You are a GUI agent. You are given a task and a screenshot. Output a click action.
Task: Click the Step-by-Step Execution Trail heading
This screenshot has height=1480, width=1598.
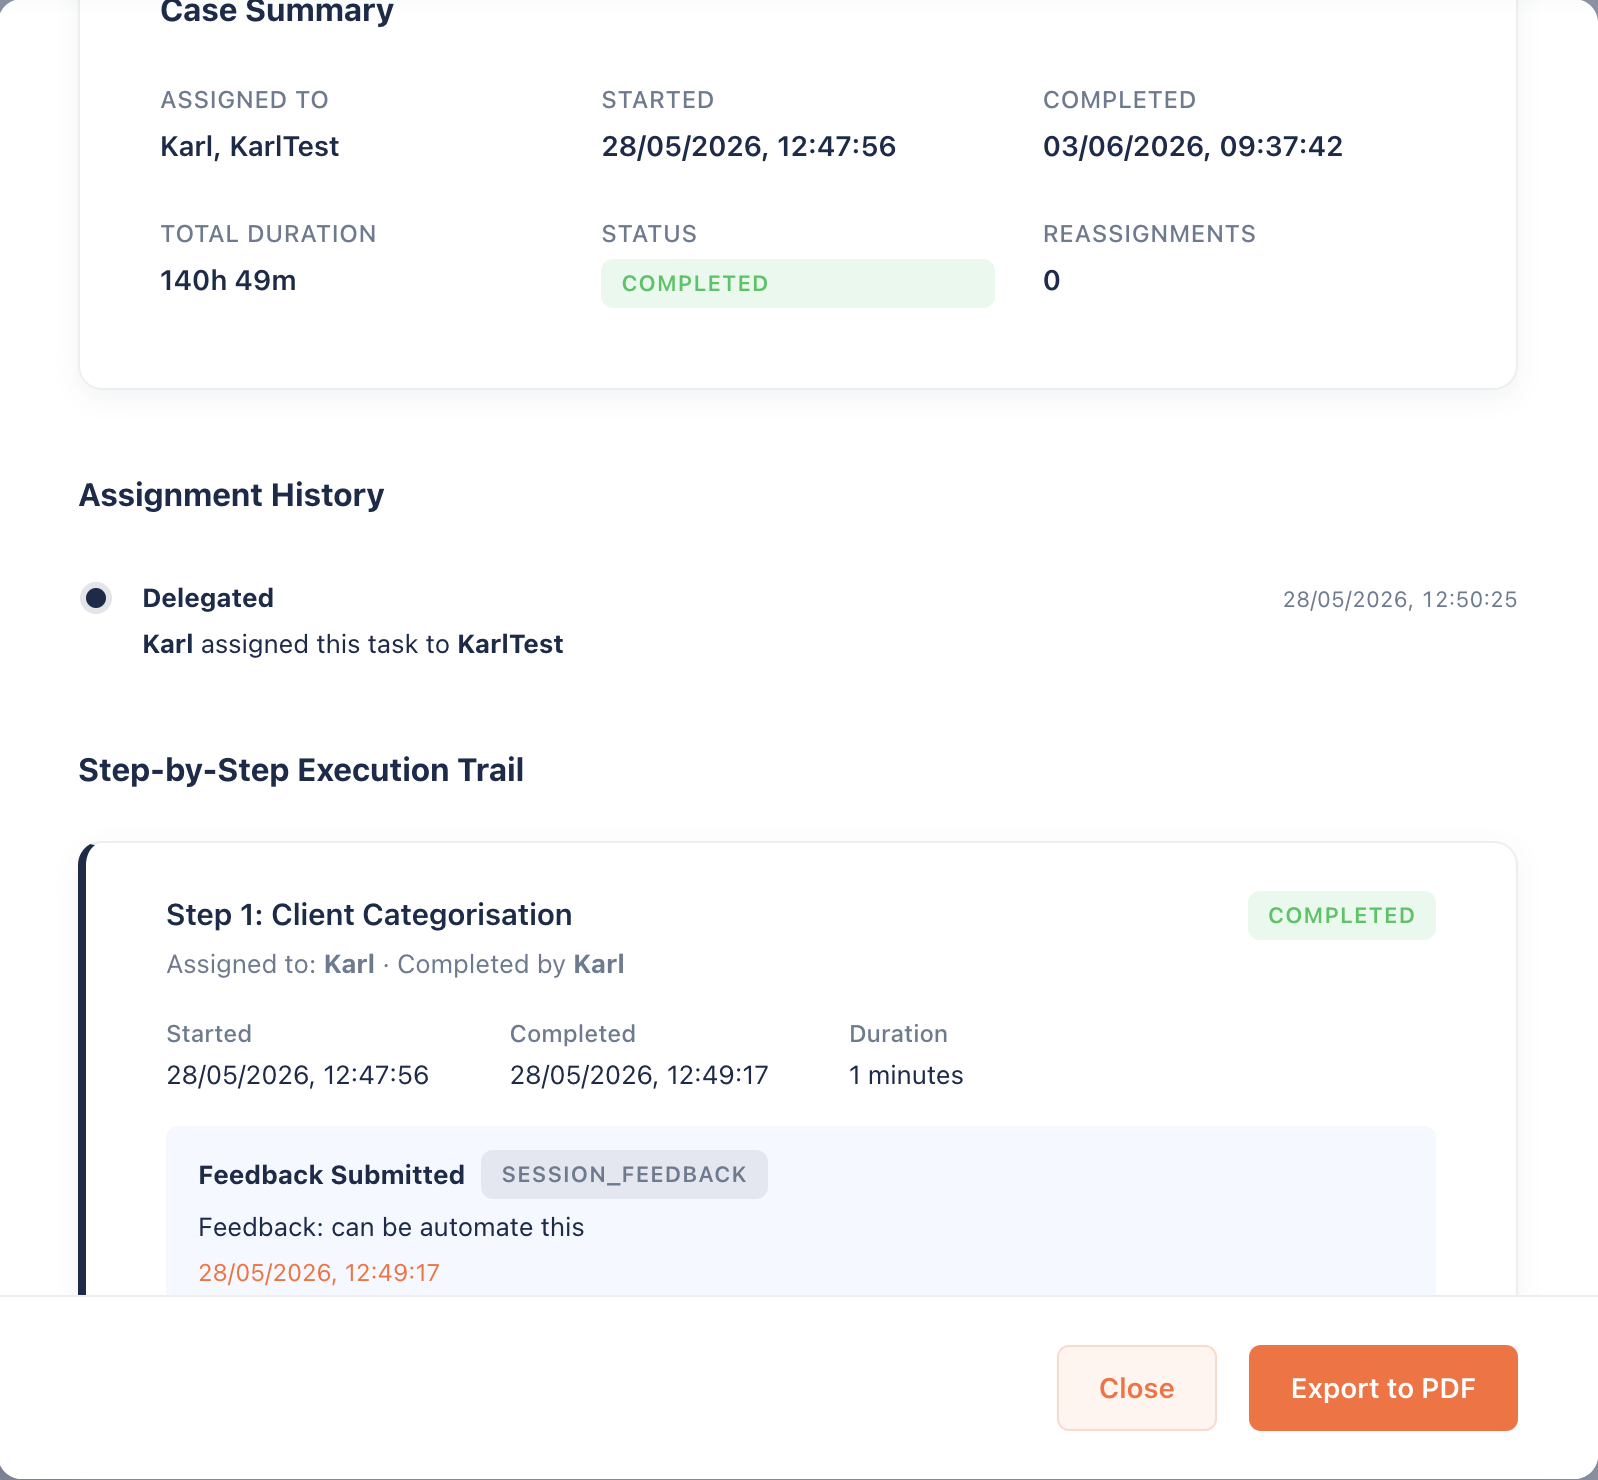301,770
